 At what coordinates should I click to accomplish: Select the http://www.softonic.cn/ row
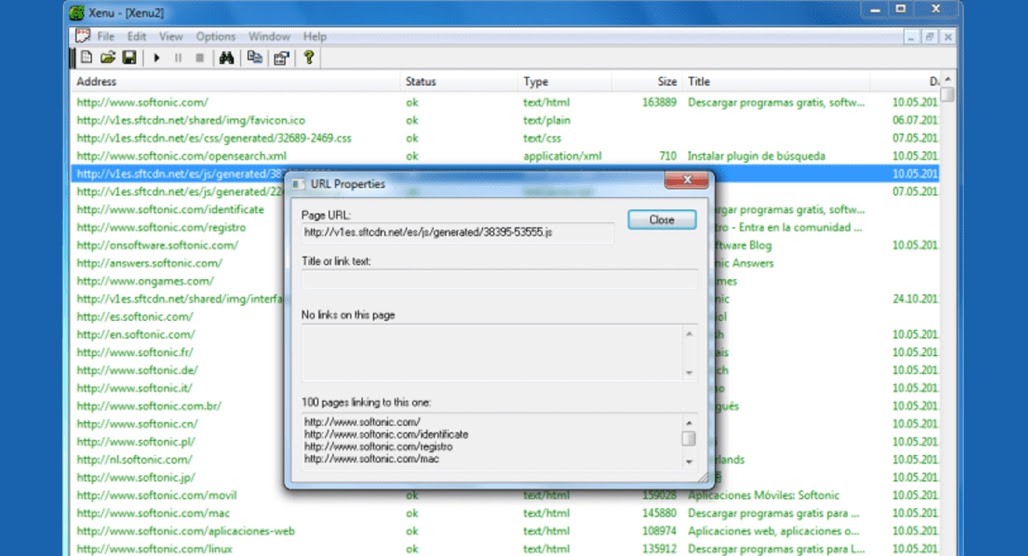137,424
